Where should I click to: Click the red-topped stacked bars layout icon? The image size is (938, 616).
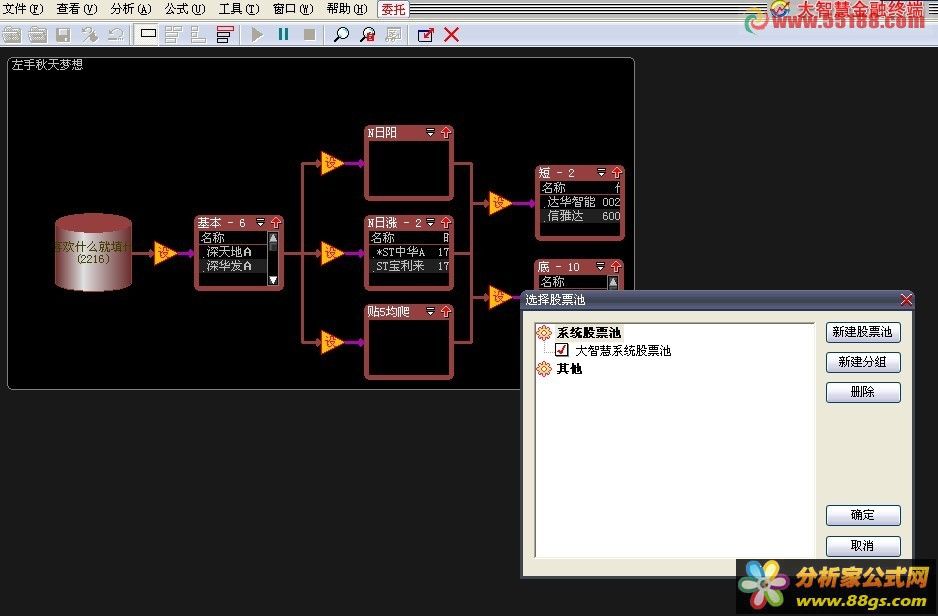pyautogui.click(x=225, y=35)
